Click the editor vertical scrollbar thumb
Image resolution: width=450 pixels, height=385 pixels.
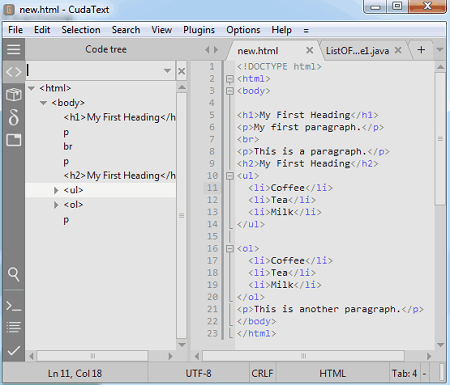click(x=440, y=139)
